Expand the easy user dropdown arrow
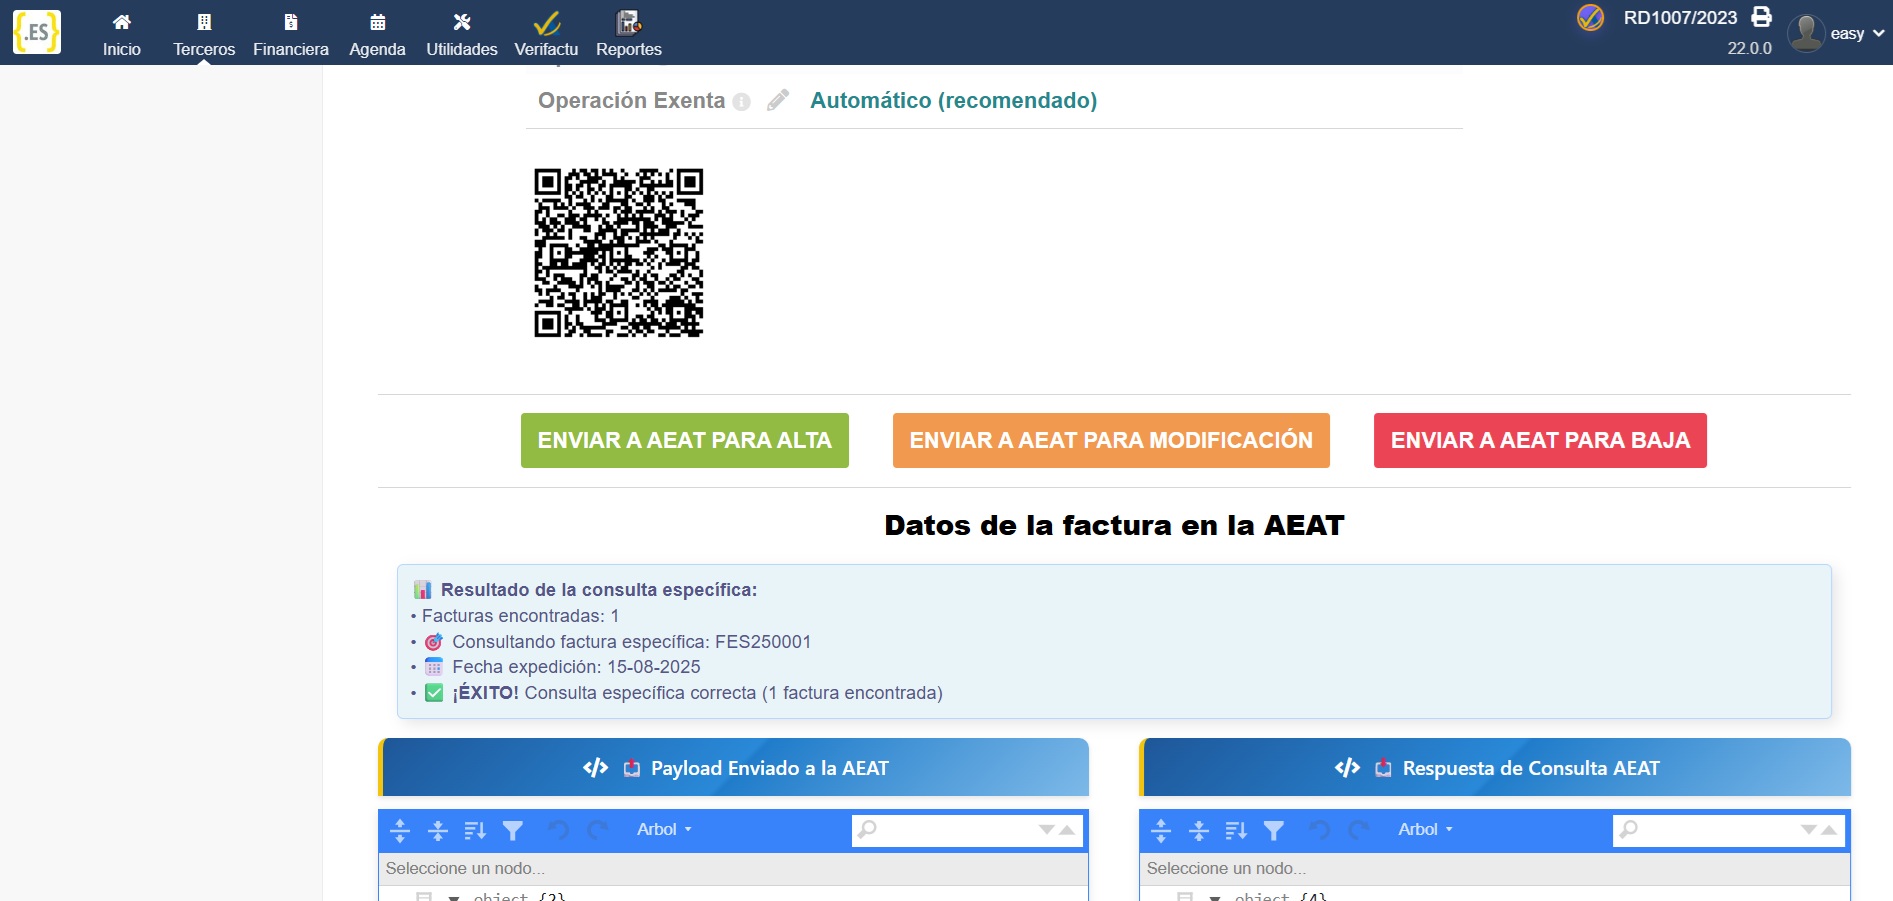Screen dimensions: 1893x901 click(1879, 33)
